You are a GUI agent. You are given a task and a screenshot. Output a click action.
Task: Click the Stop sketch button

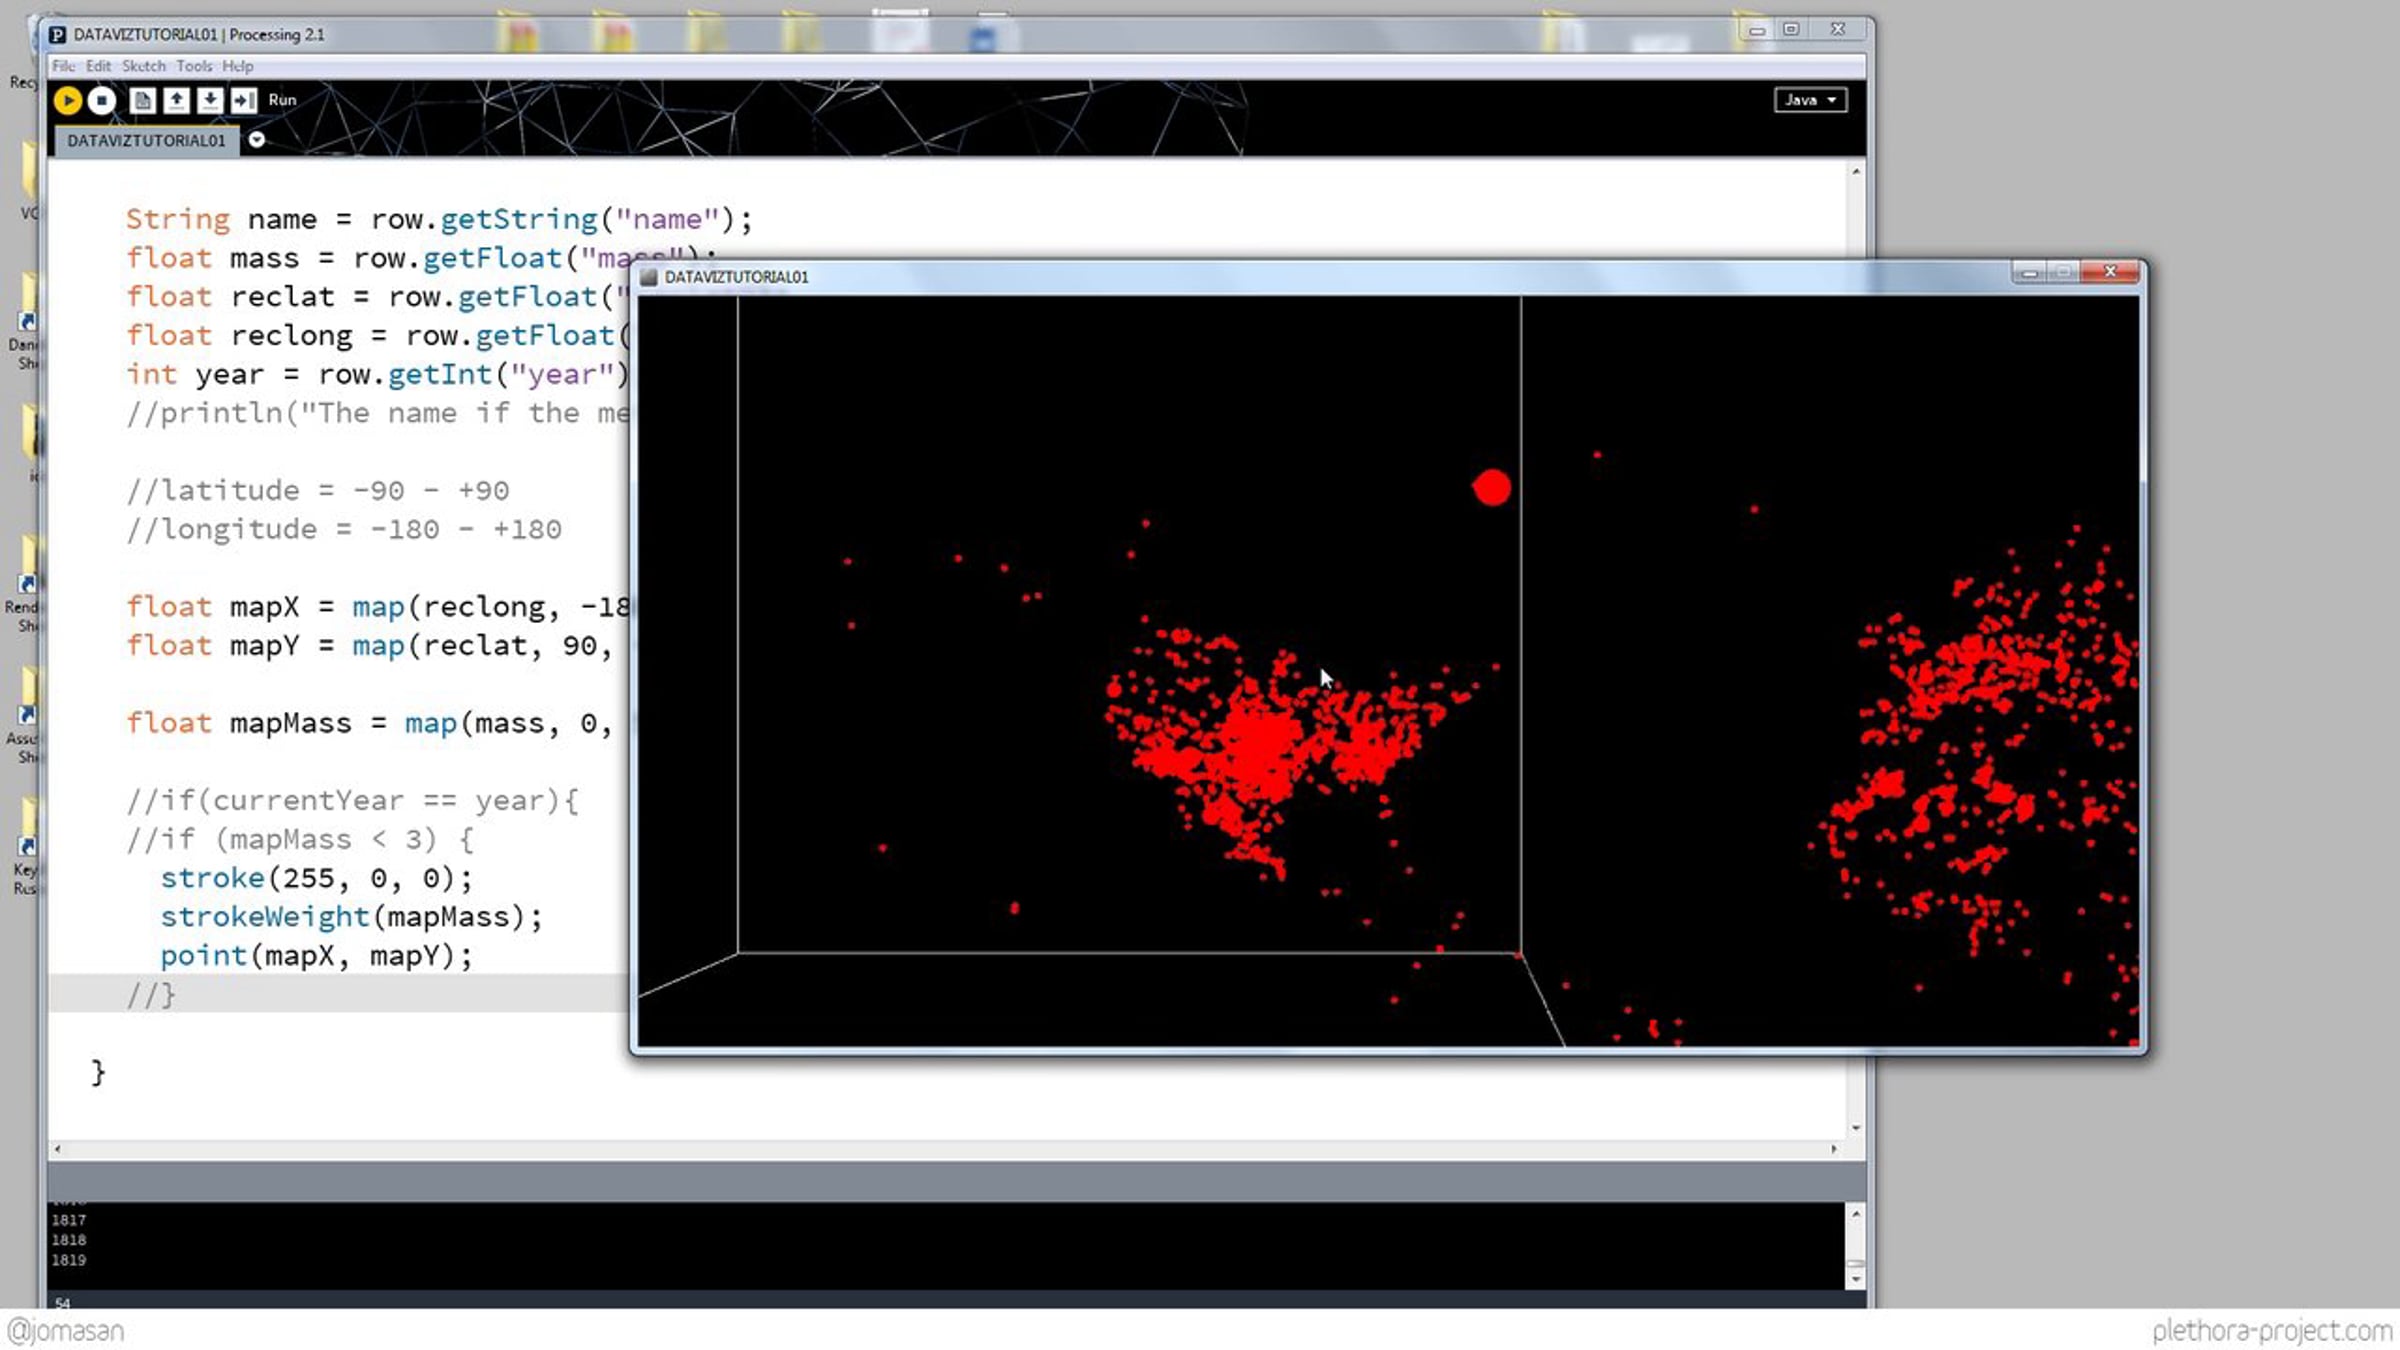[x=101, y=100]
